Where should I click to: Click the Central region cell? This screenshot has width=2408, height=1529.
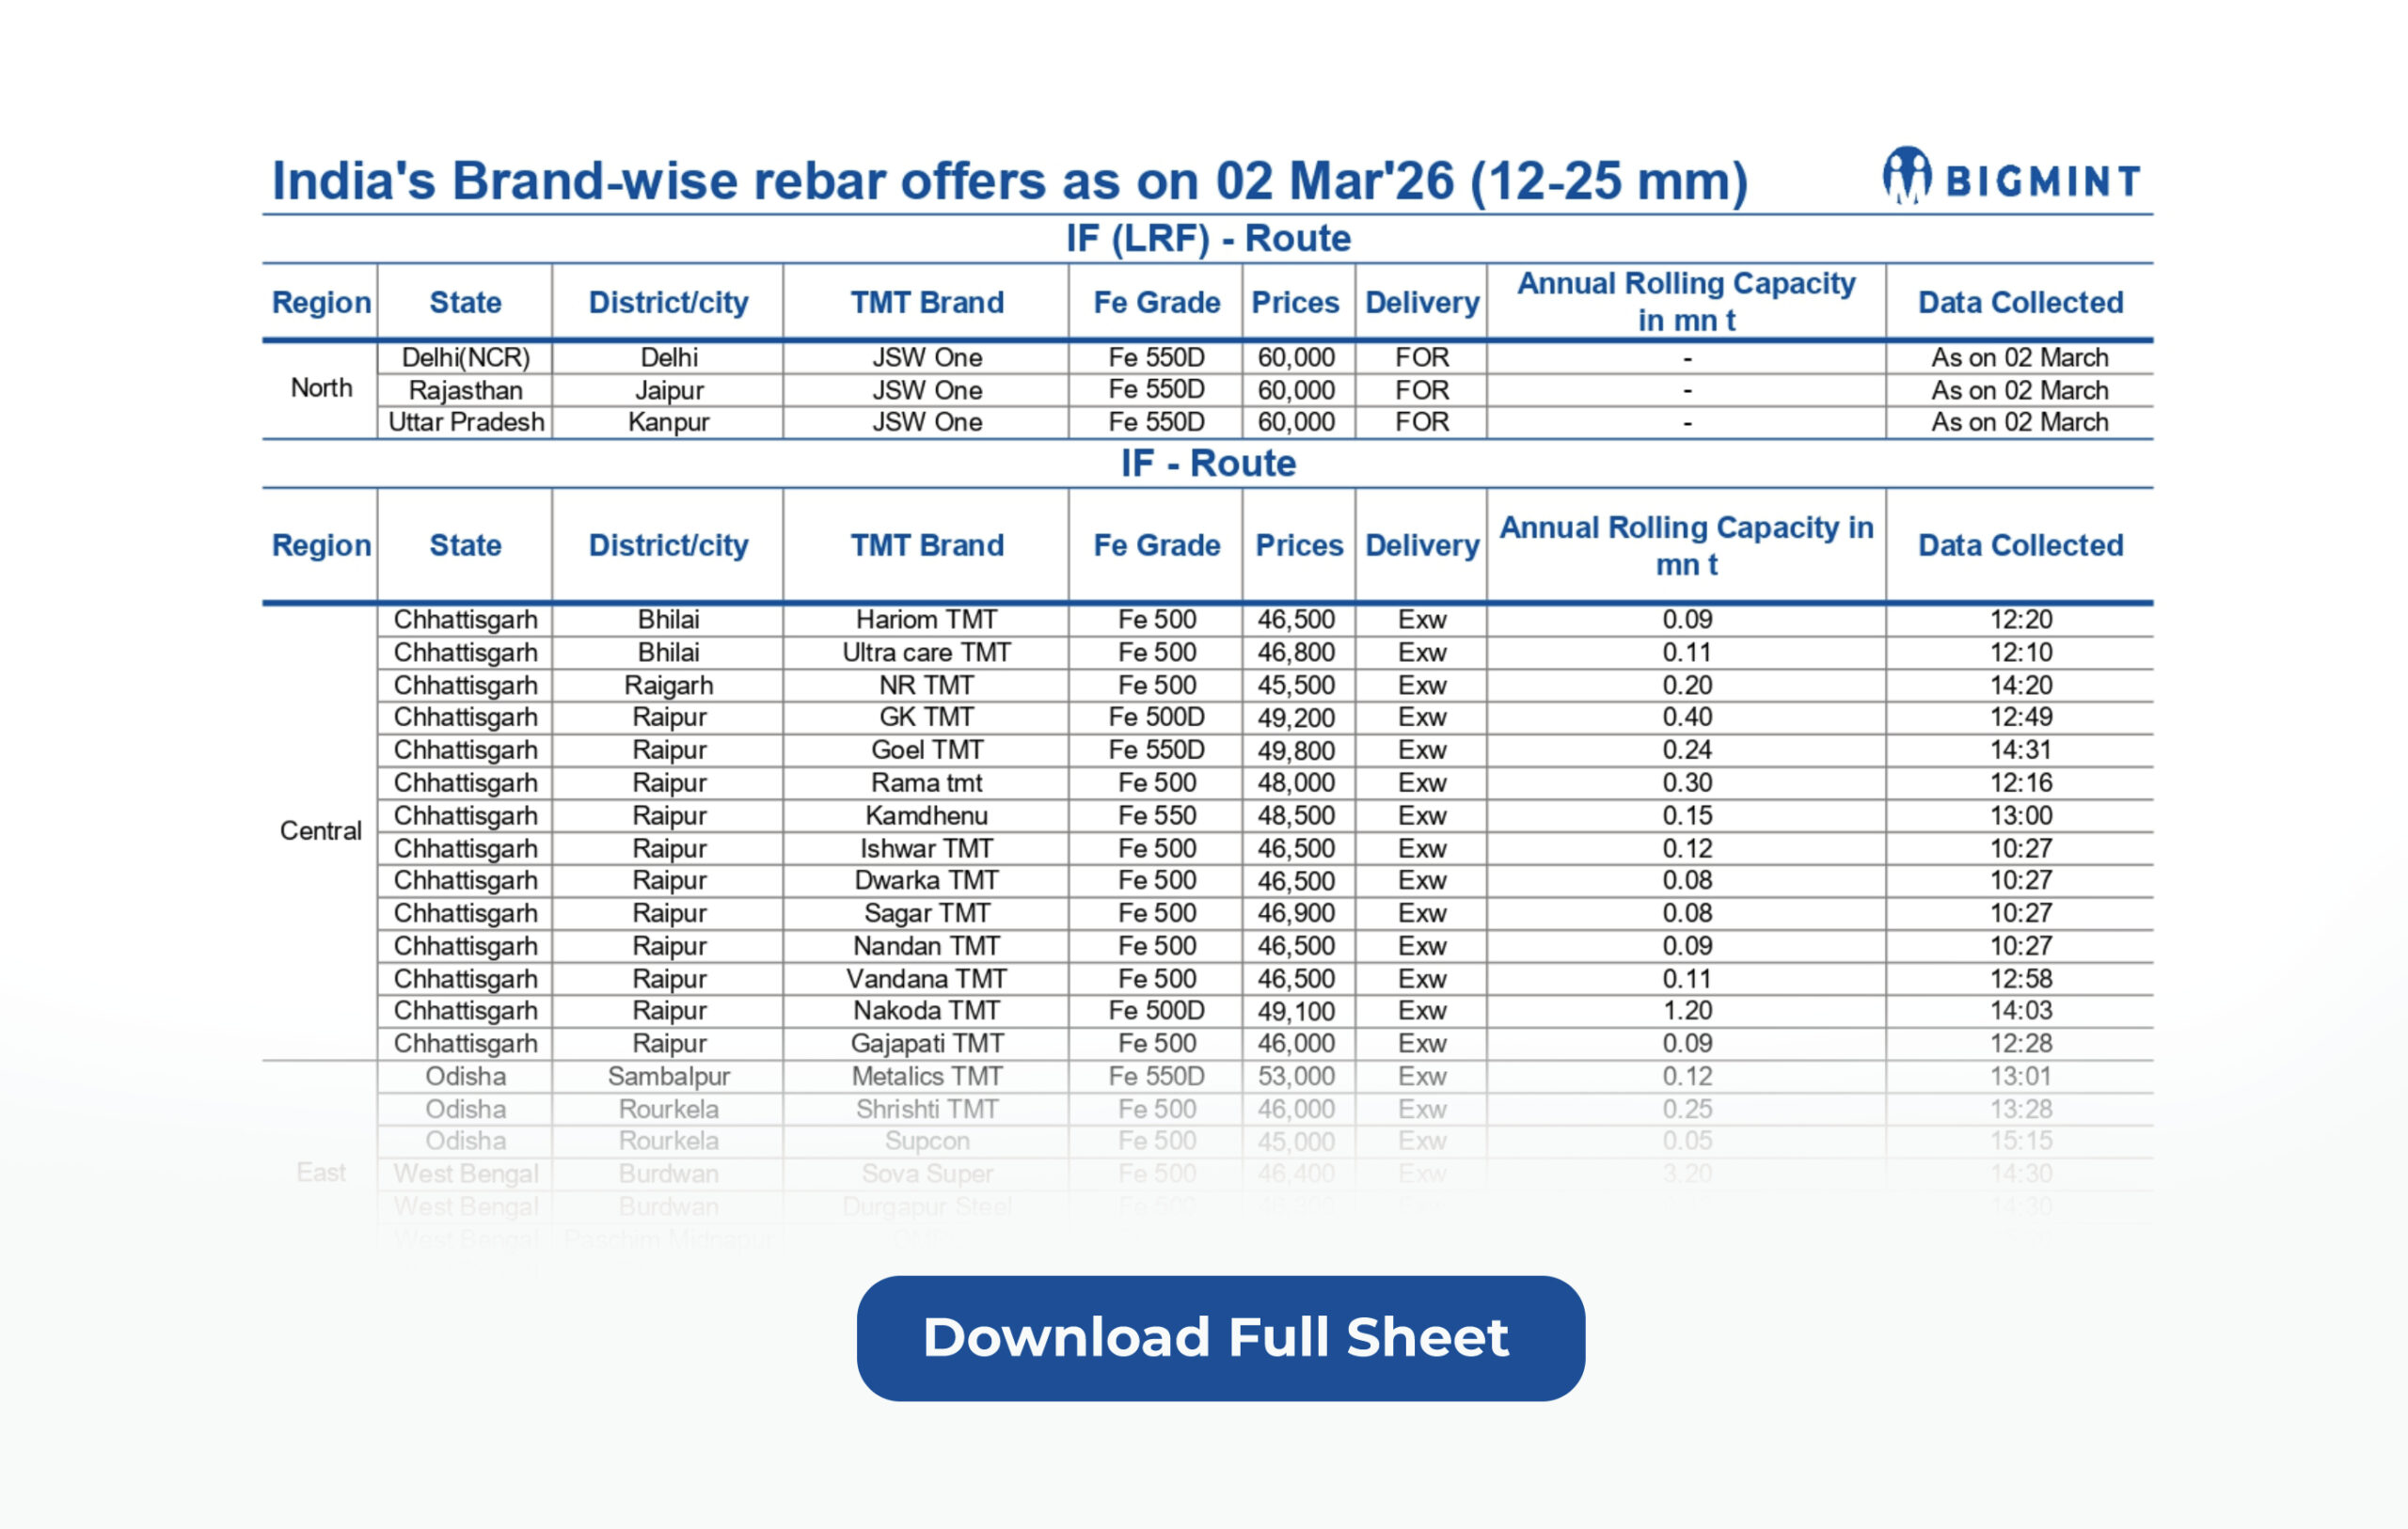320,831
